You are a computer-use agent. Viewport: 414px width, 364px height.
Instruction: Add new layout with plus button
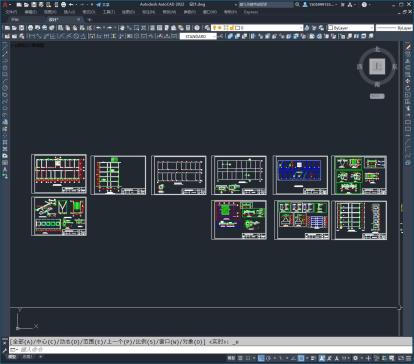pos(41,357)
